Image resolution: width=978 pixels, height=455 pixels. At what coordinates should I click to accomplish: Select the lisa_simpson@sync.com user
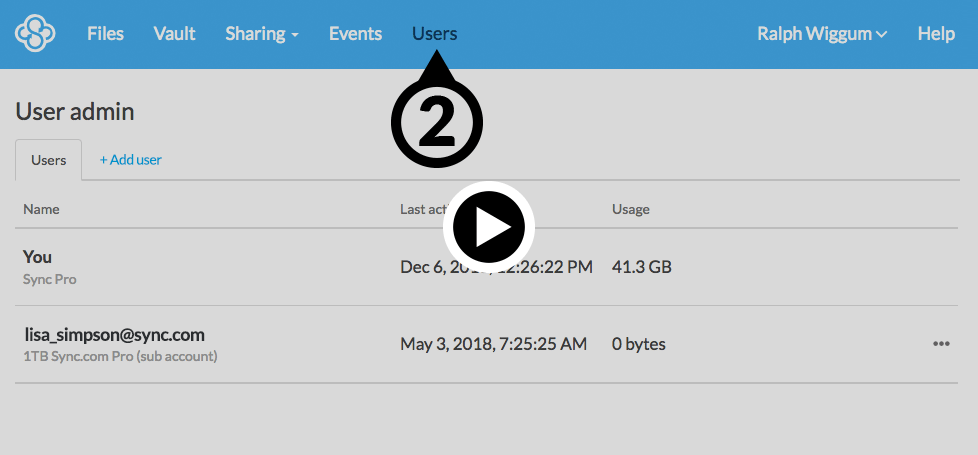[x=114, y=335]
